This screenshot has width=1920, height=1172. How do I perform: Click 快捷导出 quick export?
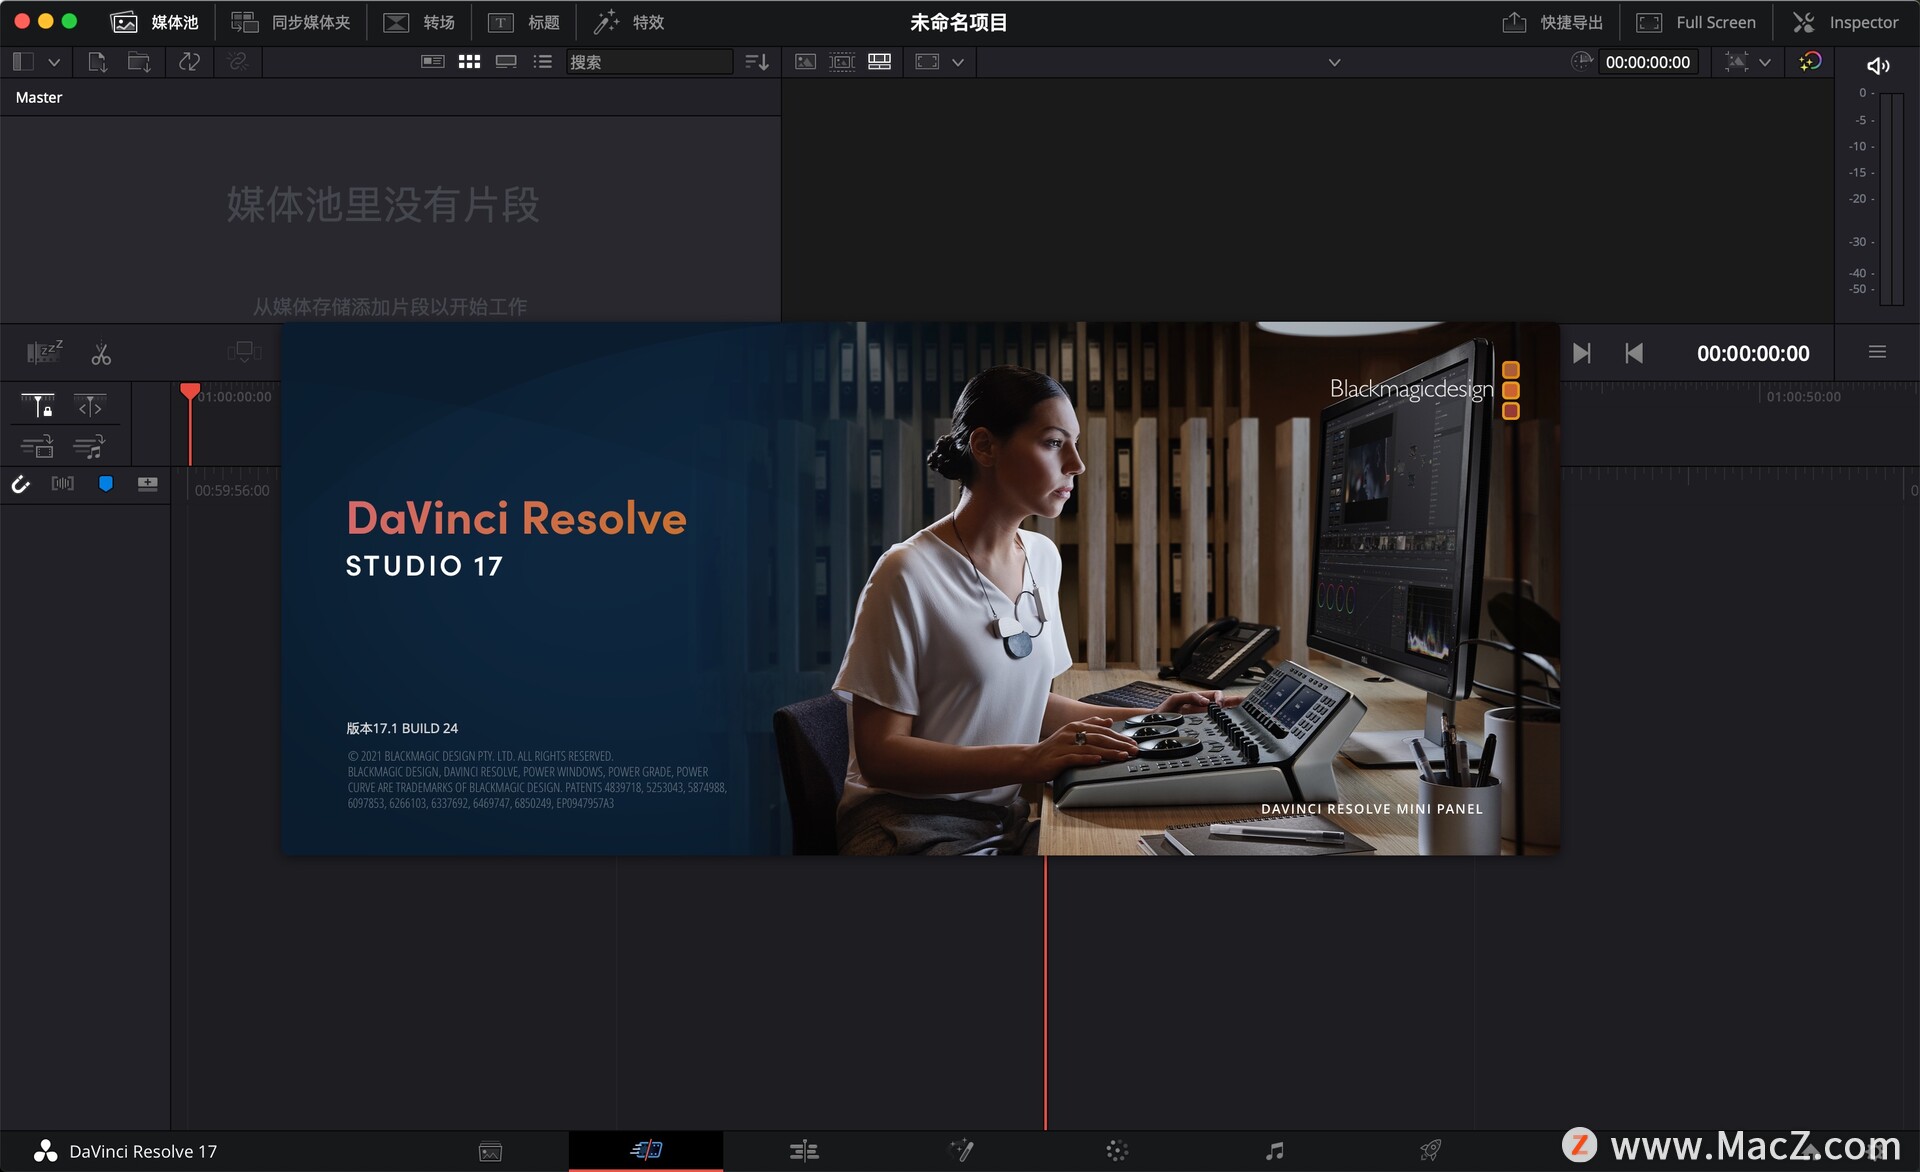pos(1552,22)
